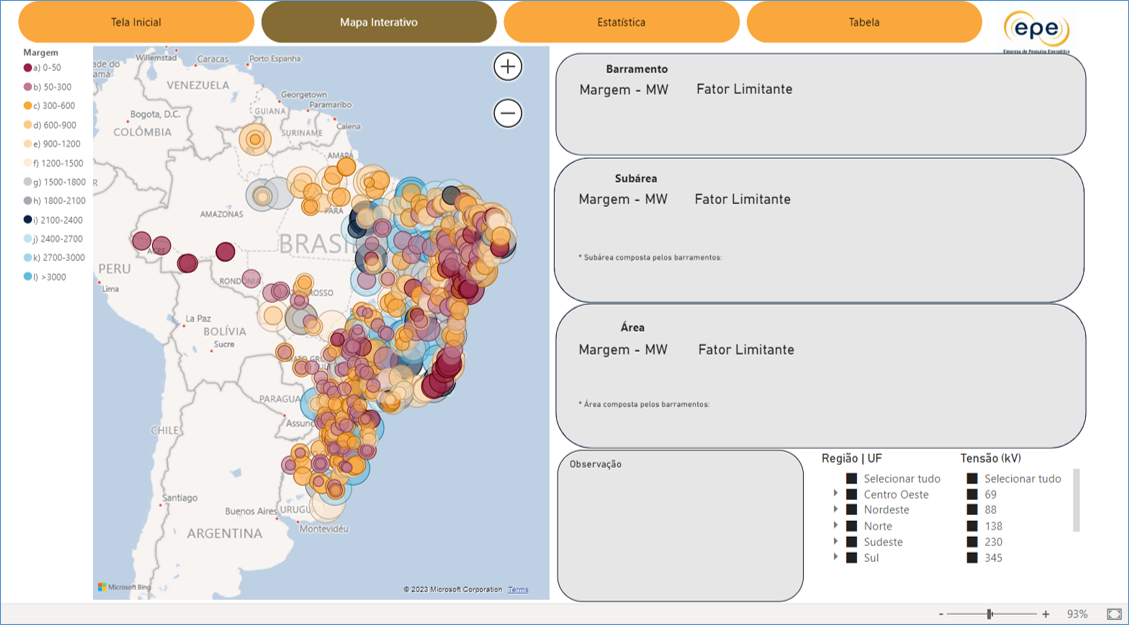Click the minus icon beside the zoom slider
Viewport: 1129px width, 625px height.
click(941, 611)
